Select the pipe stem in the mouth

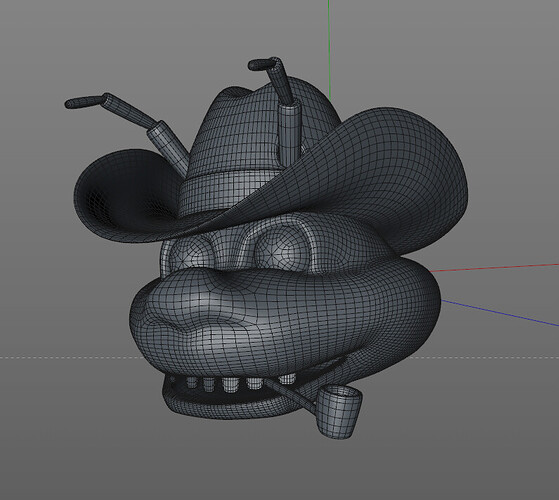pos(291,395)
